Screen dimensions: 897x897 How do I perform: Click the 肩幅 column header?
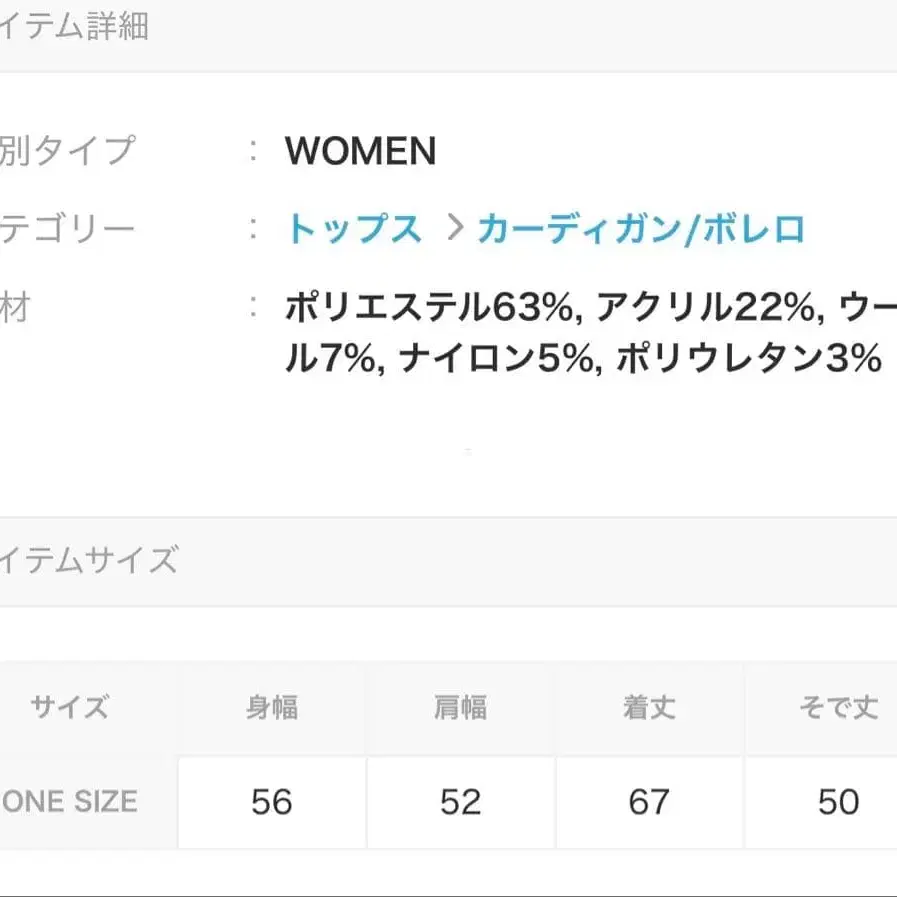click(x=460, y=709)
